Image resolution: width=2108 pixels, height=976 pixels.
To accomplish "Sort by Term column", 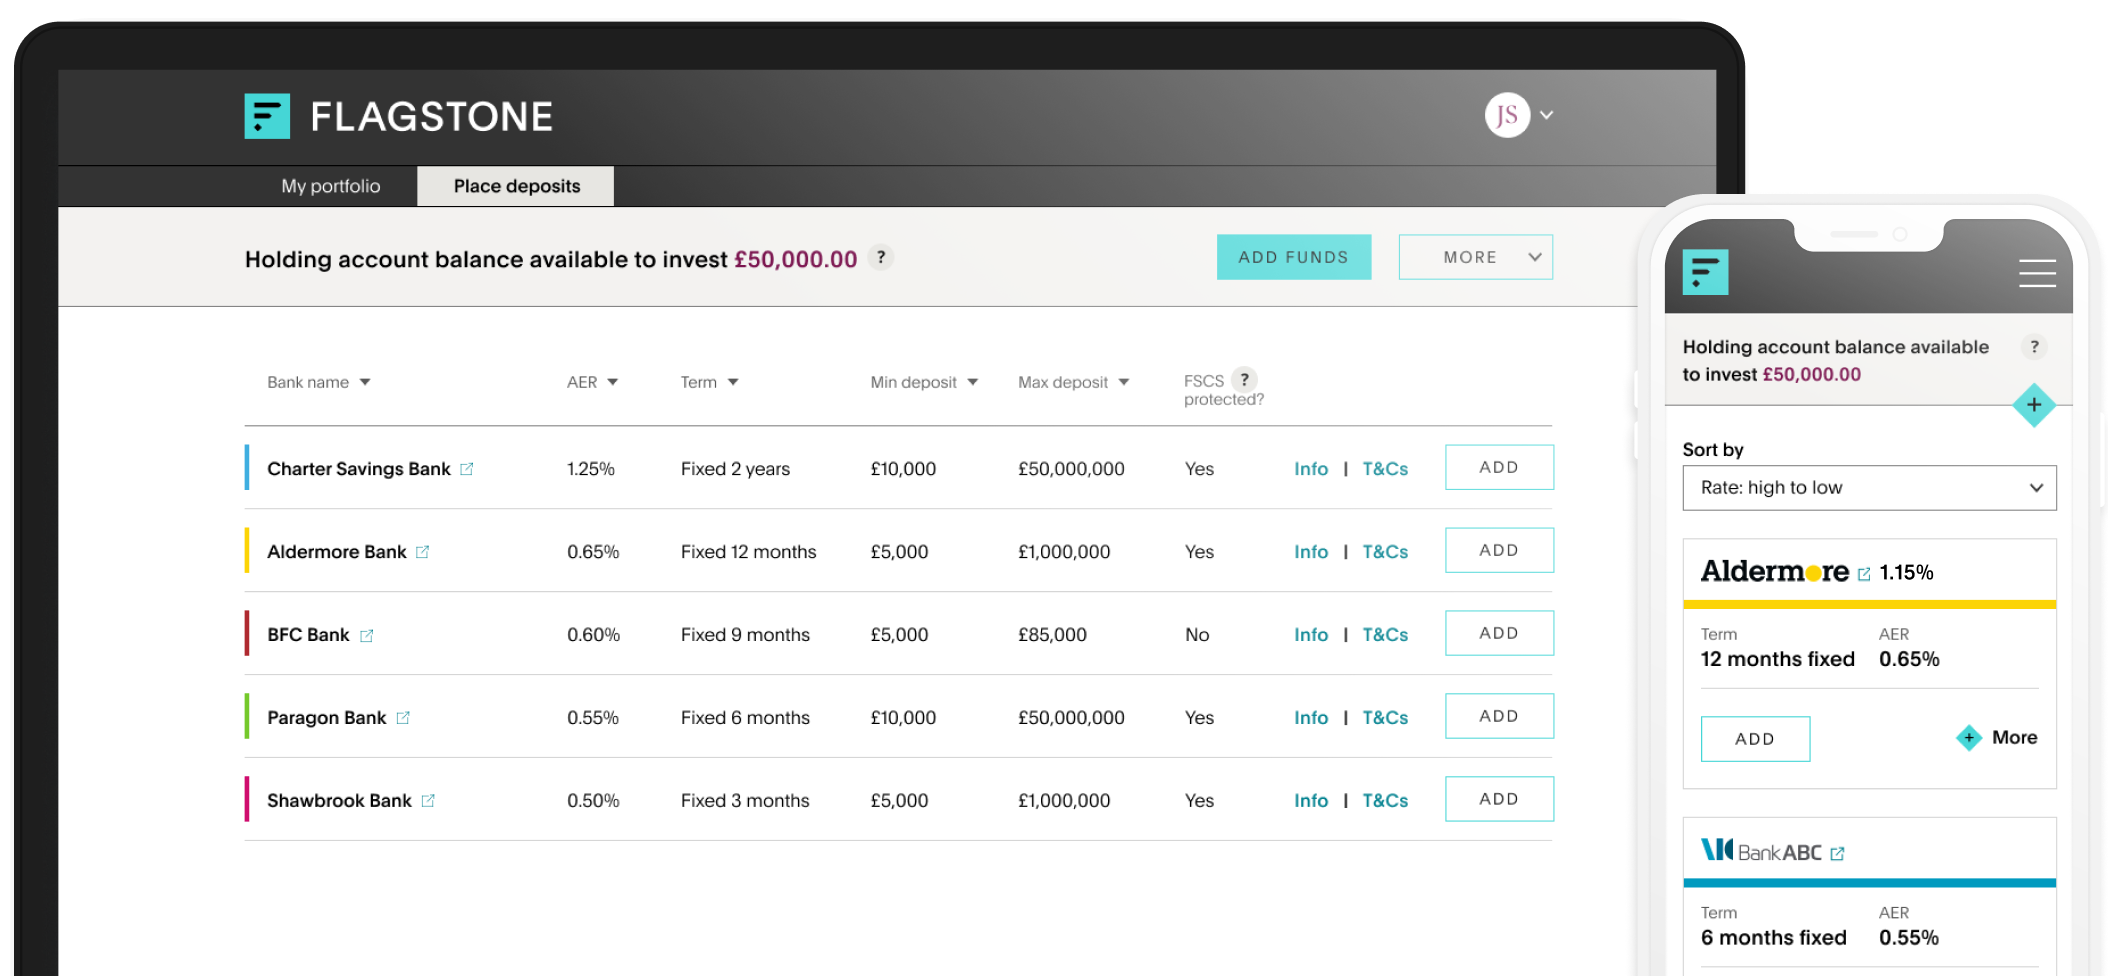I will pyautogui.click(x=709, y=382).
